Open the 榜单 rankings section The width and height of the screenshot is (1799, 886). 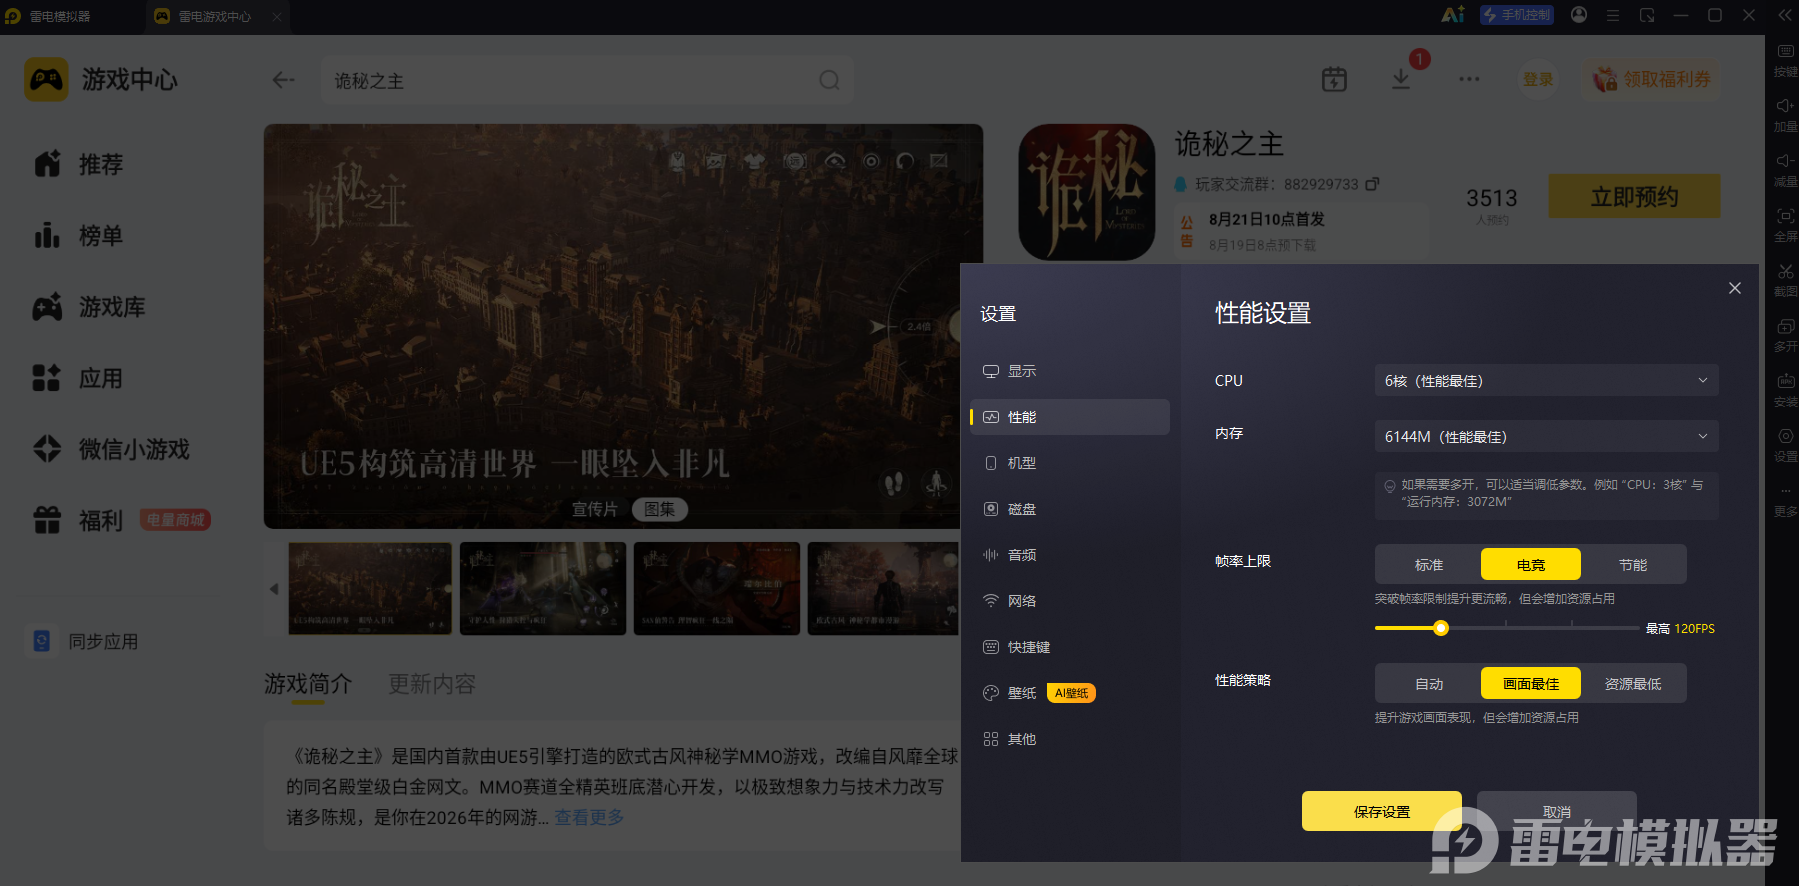[x=78, y=236]
